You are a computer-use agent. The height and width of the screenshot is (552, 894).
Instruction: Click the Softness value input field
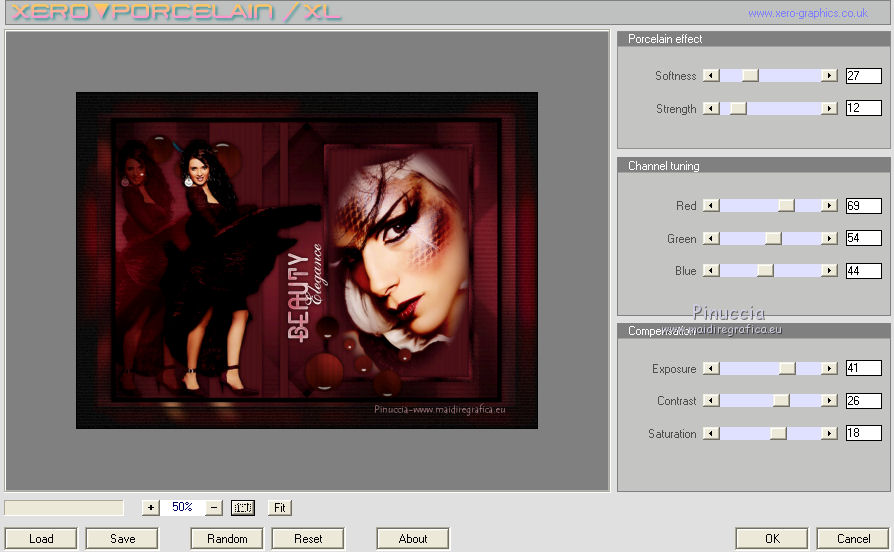(x=863, y=76)
